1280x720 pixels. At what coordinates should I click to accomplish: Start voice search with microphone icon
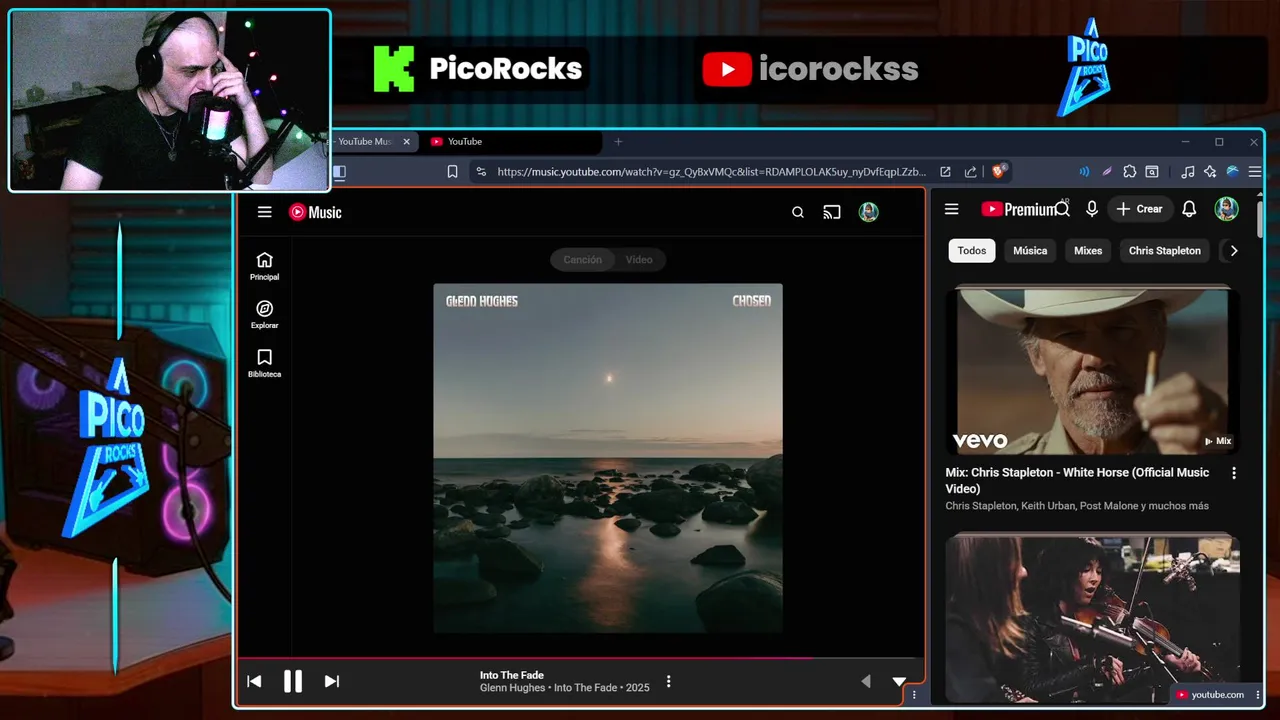pos(1092,209)
